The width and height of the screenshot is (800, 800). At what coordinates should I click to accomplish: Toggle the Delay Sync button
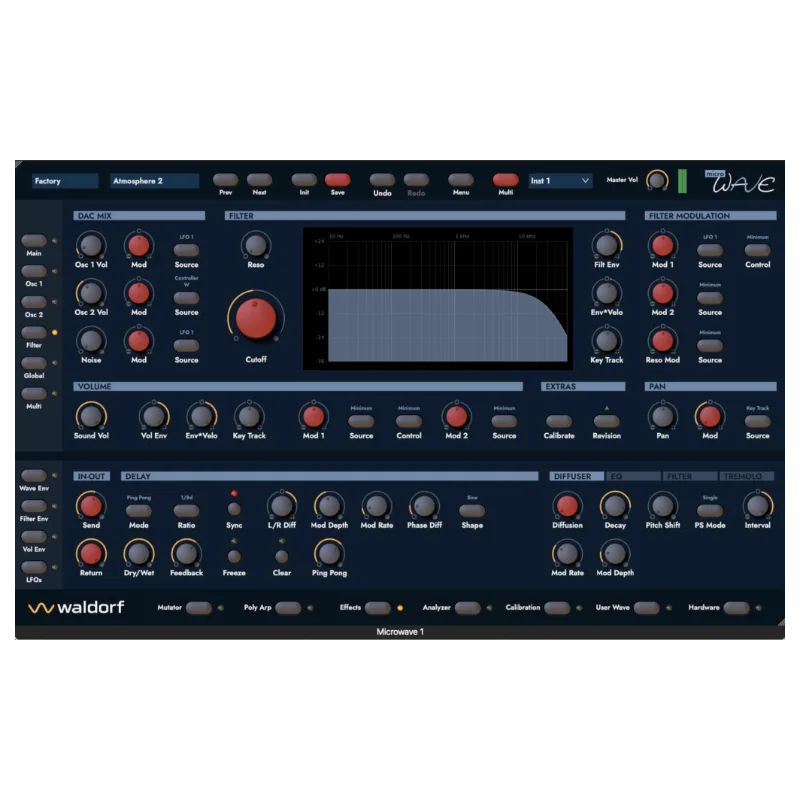tap(234, 508)
